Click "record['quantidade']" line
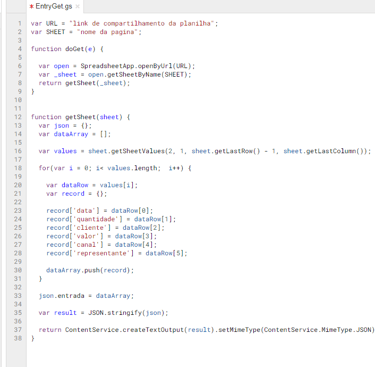This screenshot has width=375, height=367. click(111, 219)
